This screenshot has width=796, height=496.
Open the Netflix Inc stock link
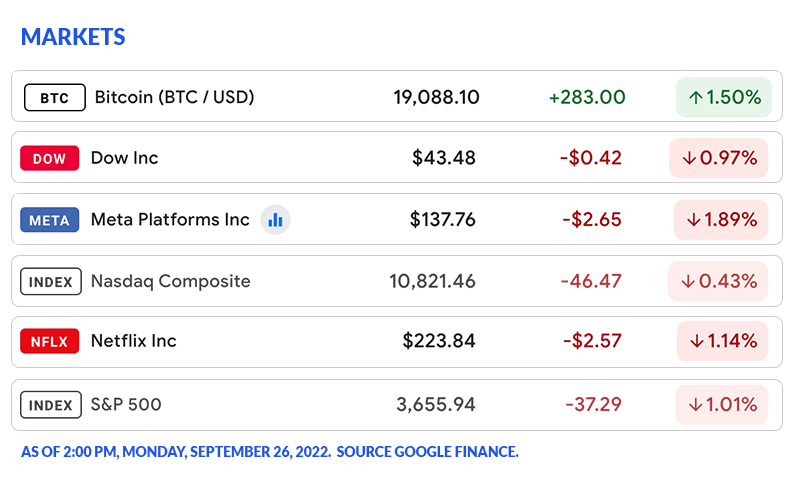(133, 342)
